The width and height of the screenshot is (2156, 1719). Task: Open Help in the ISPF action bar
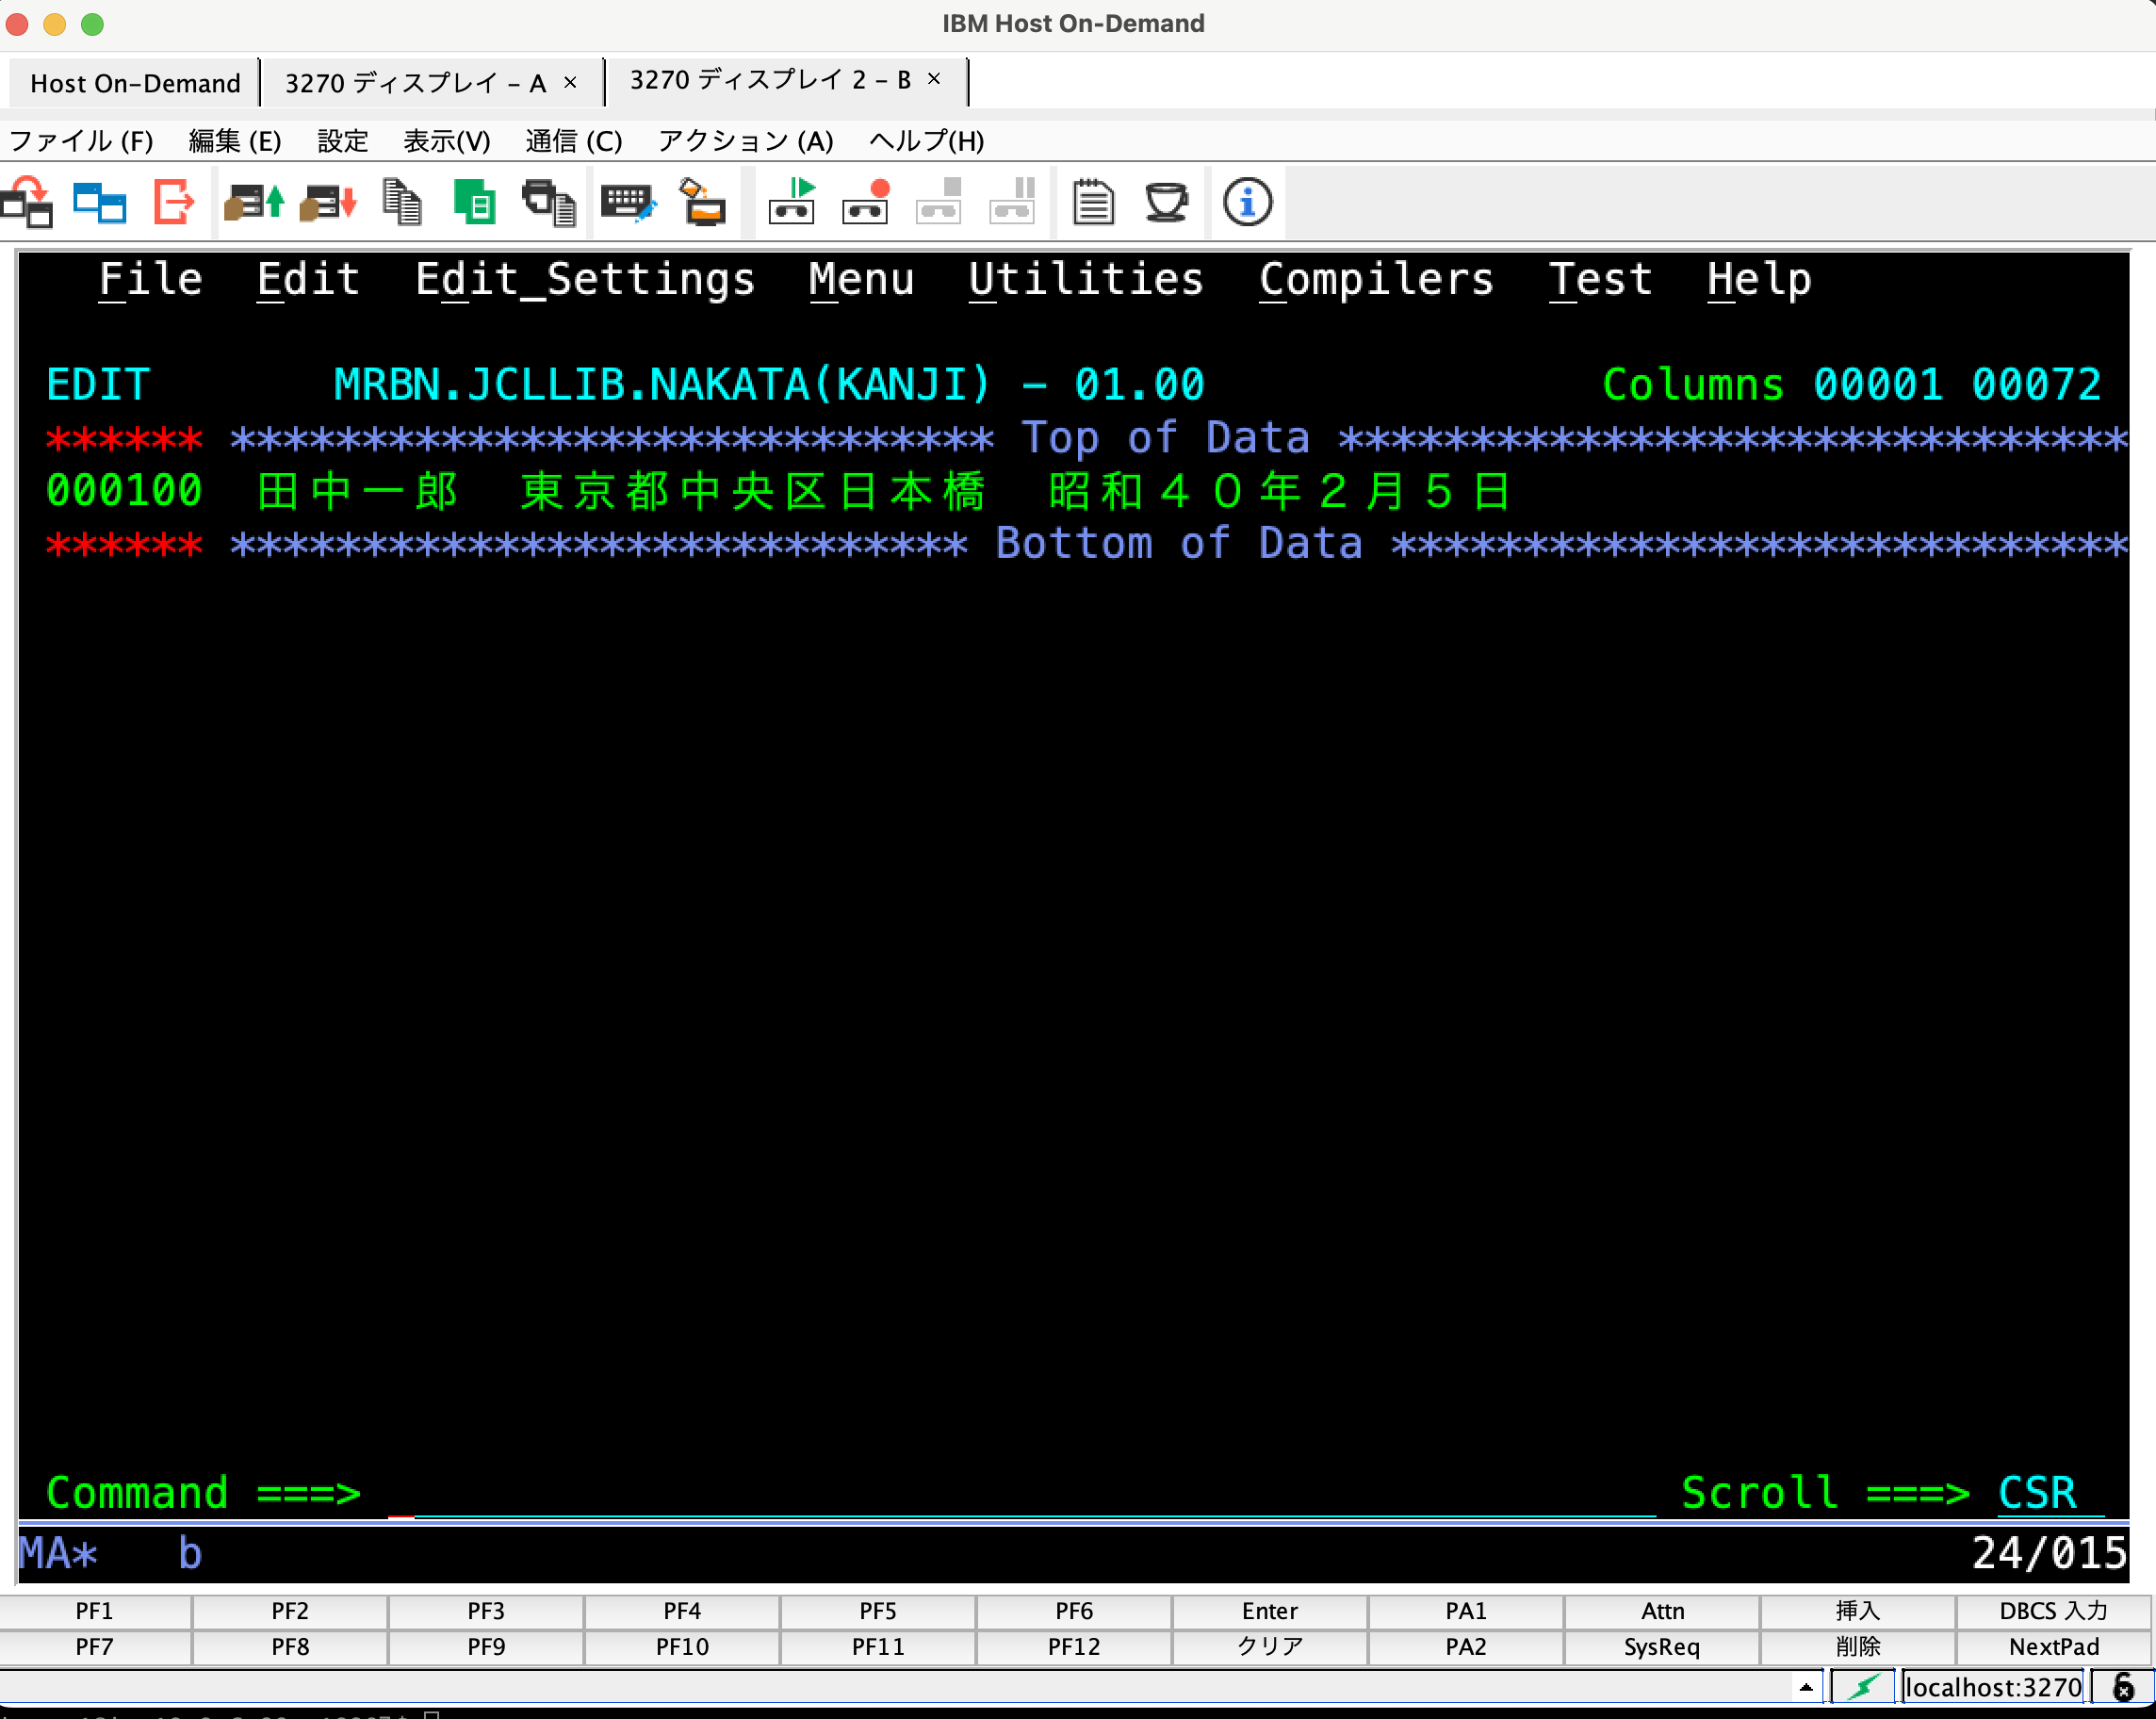tap(1759, 279)
